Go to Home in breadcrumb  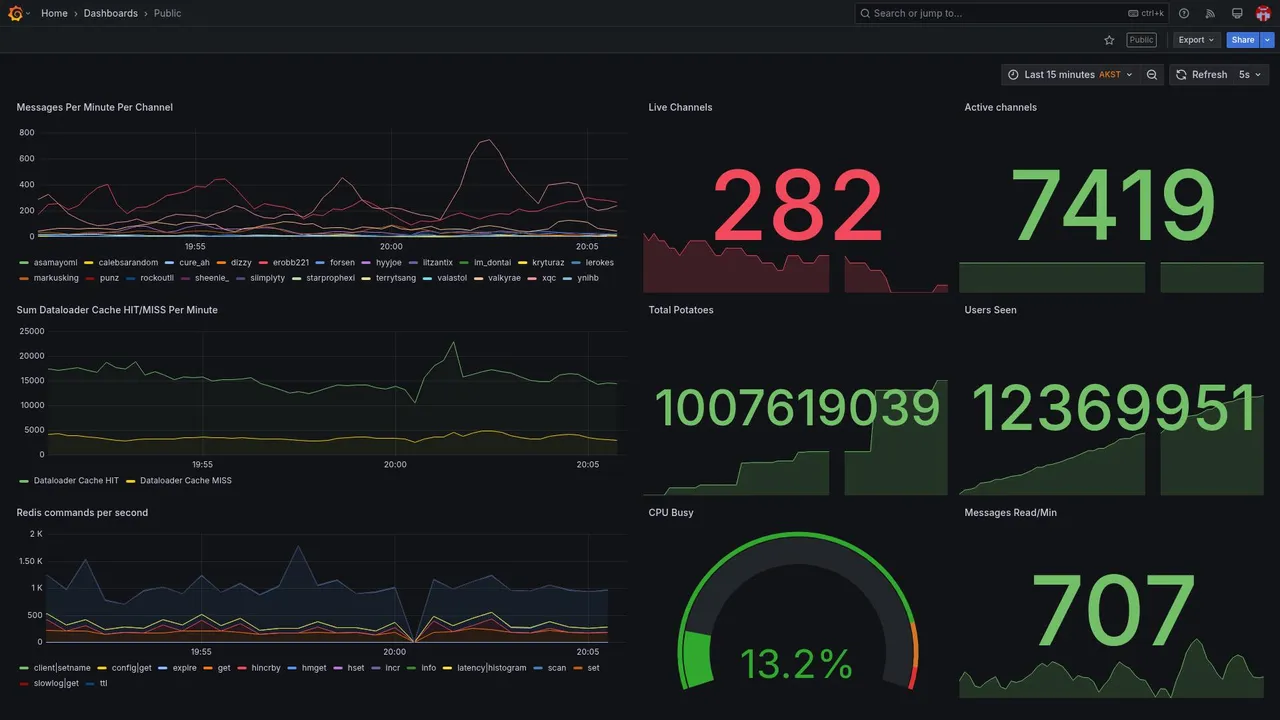[x=54, y=13]
